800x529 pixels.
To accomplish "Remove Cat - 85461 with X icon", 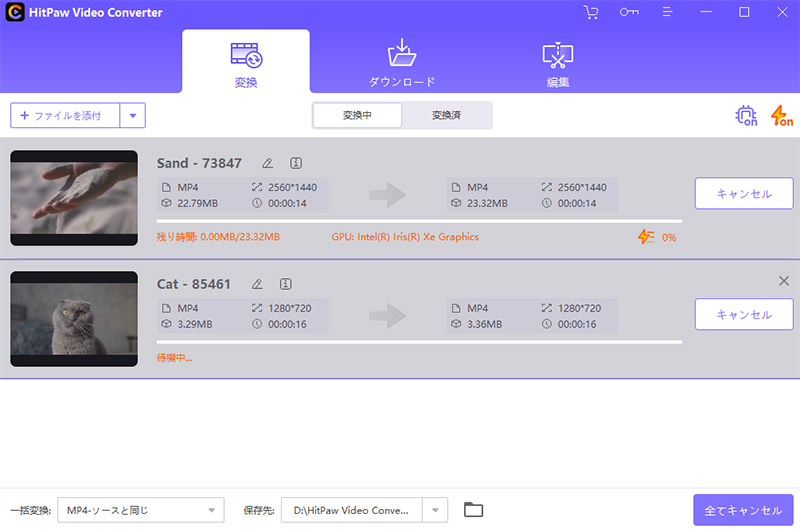I will click(784, 281).
